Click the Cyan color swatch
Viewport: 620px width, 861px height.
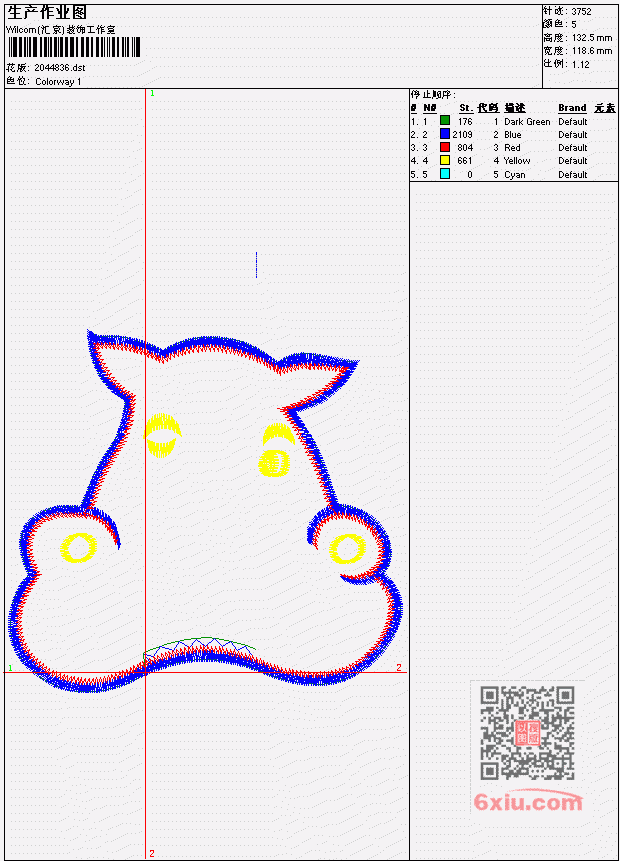(x=445, y=174)
